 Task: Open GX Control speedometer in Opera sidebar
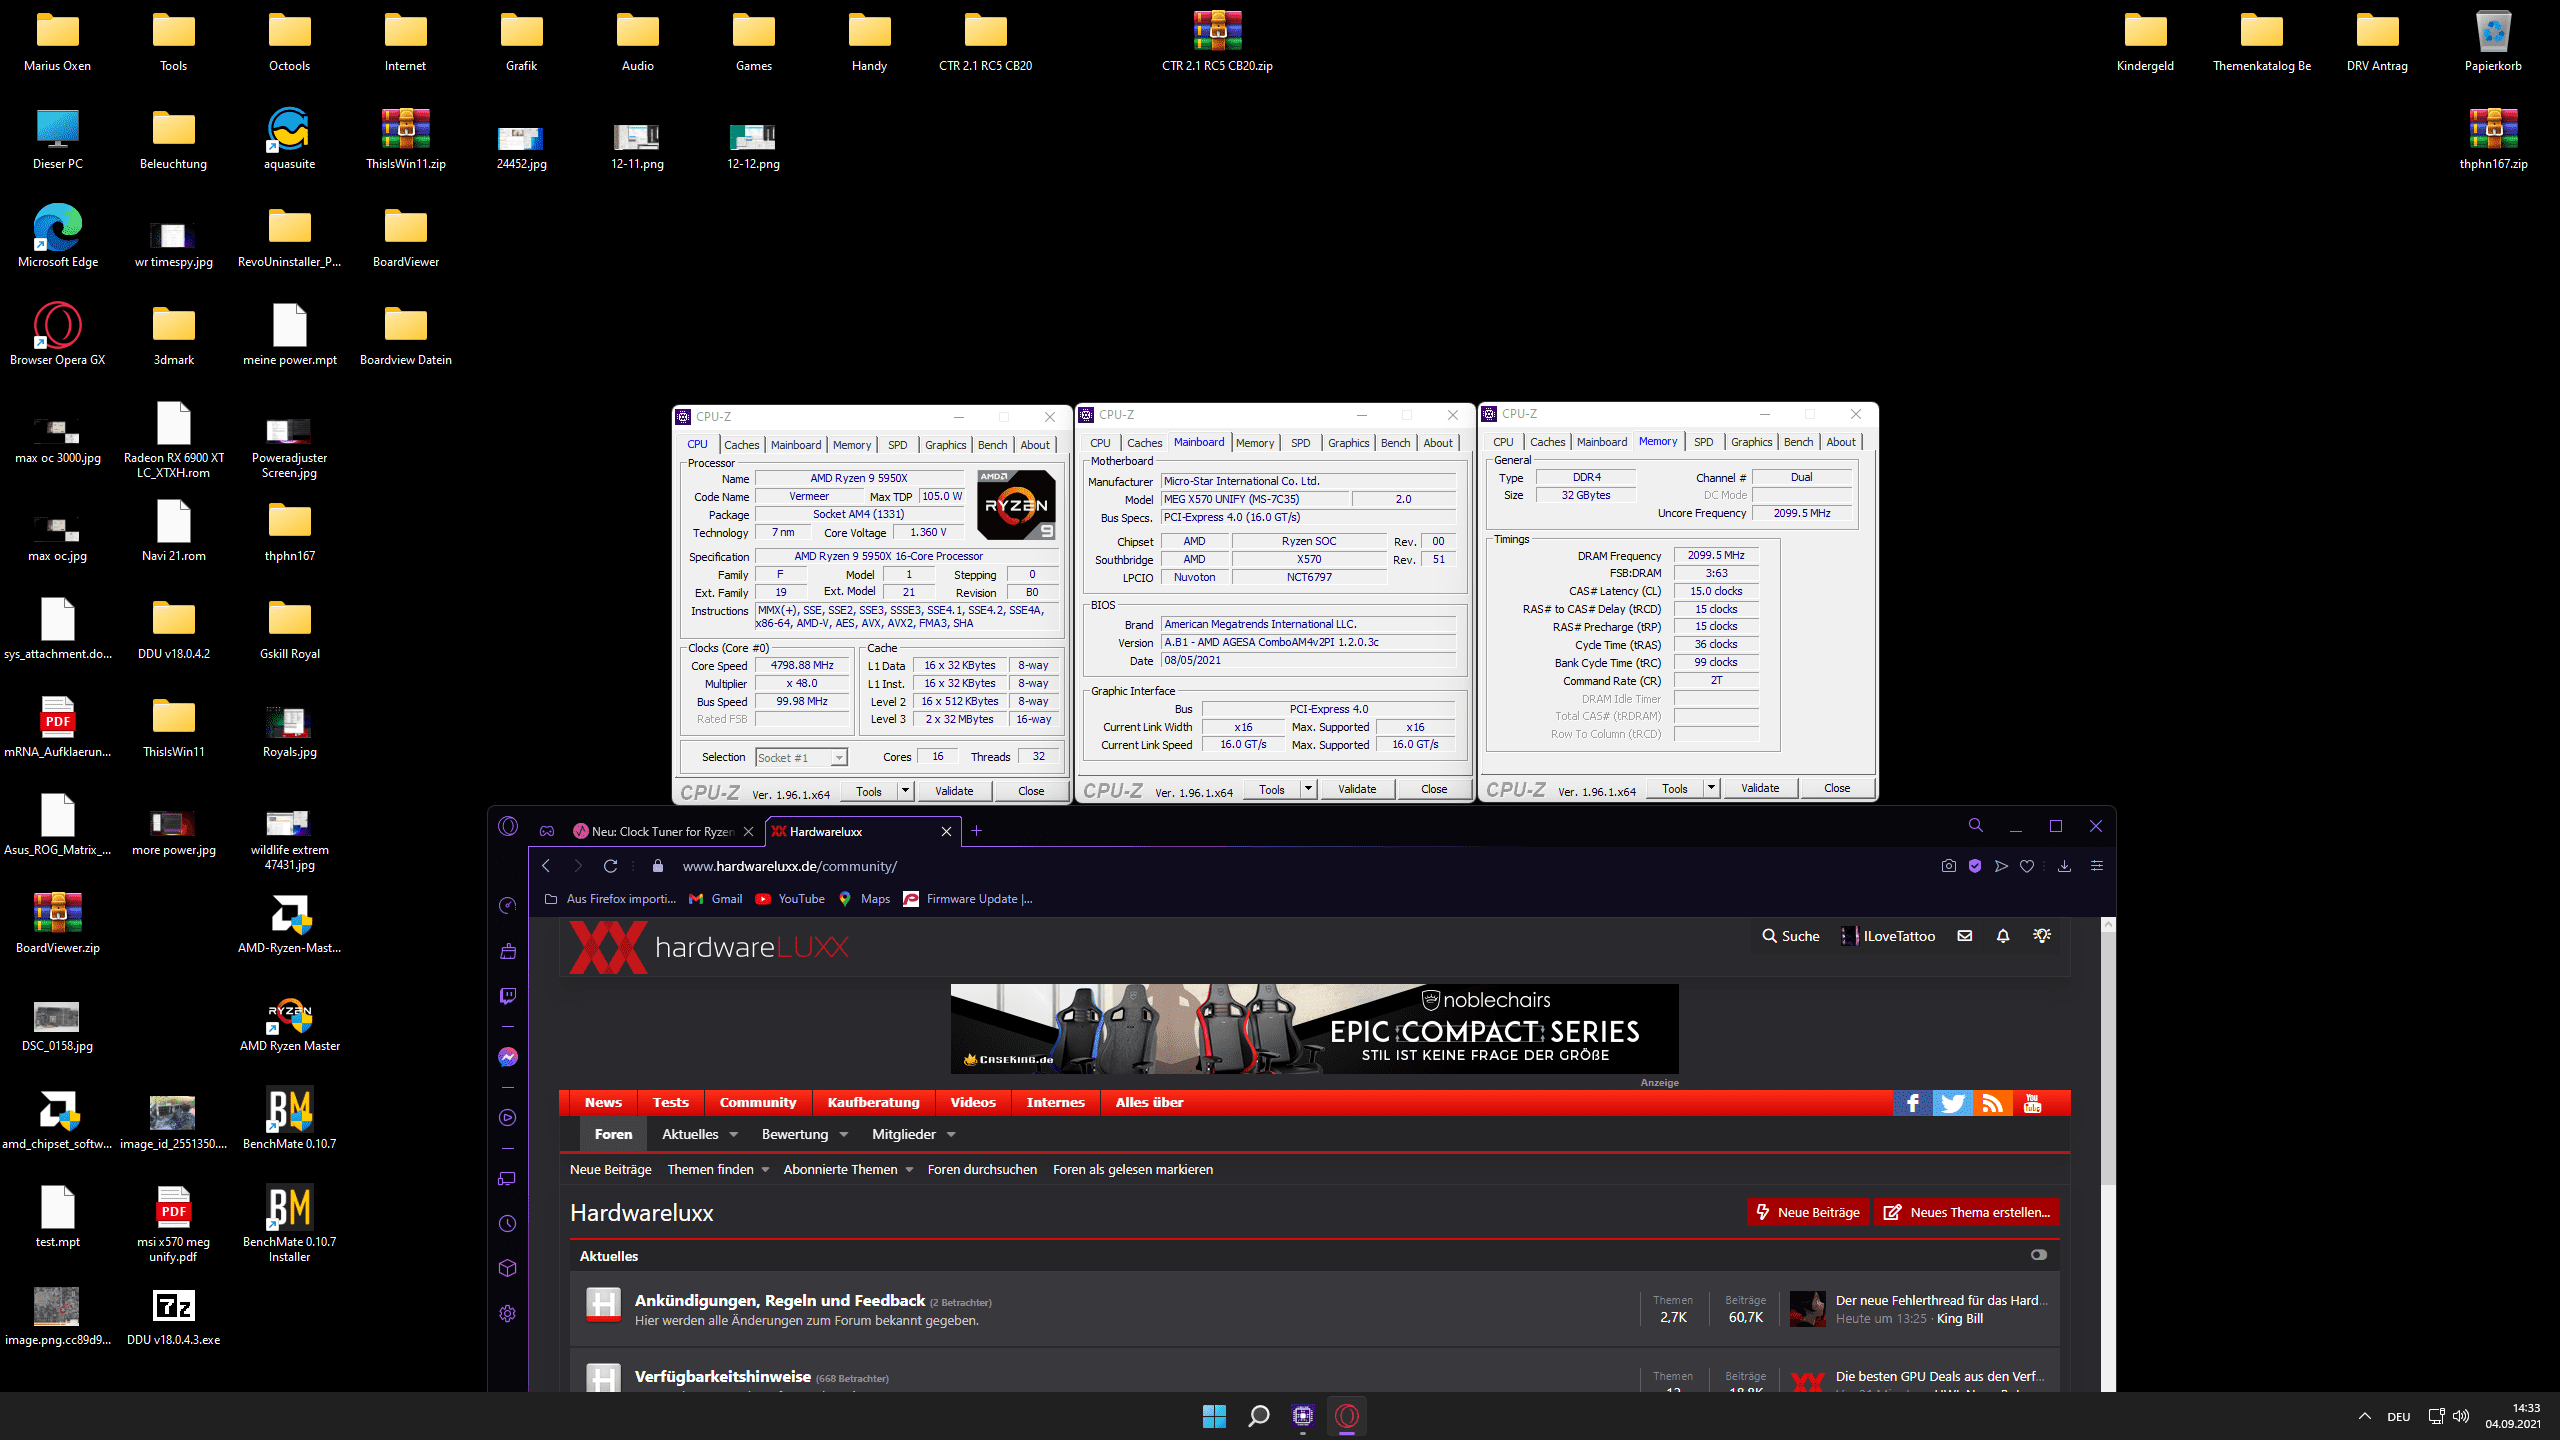click(508, 905)
